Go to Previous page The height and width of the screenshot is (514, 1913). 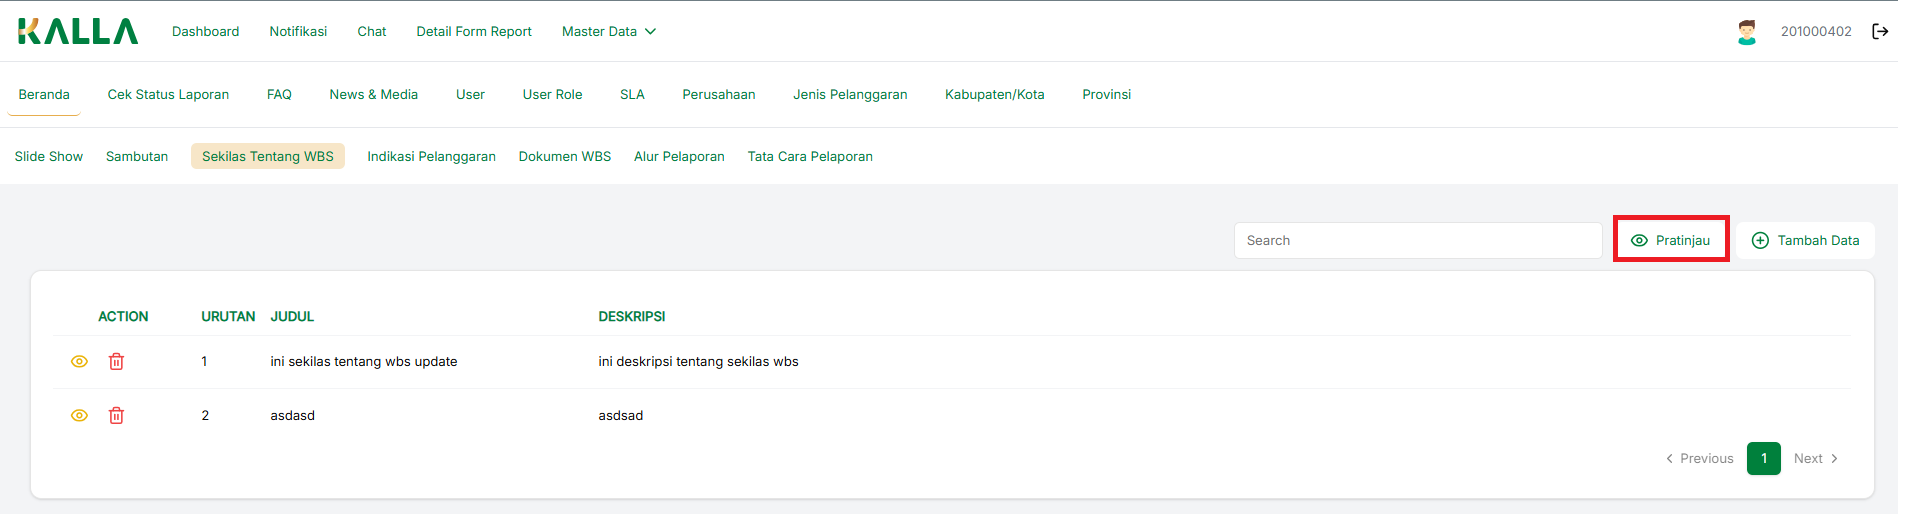click(1699, 459)
